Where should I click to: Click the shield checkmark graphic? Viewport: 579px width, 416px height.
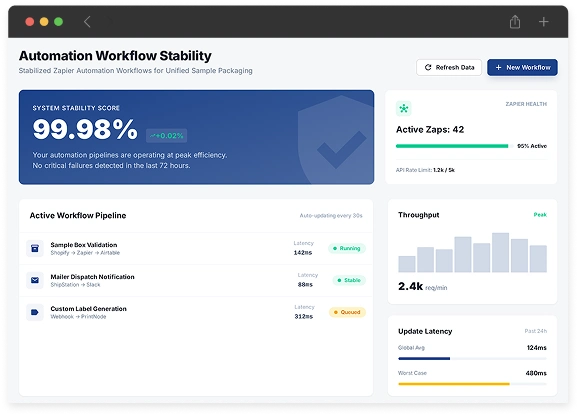pyautogui.click(x=336, y=140)
